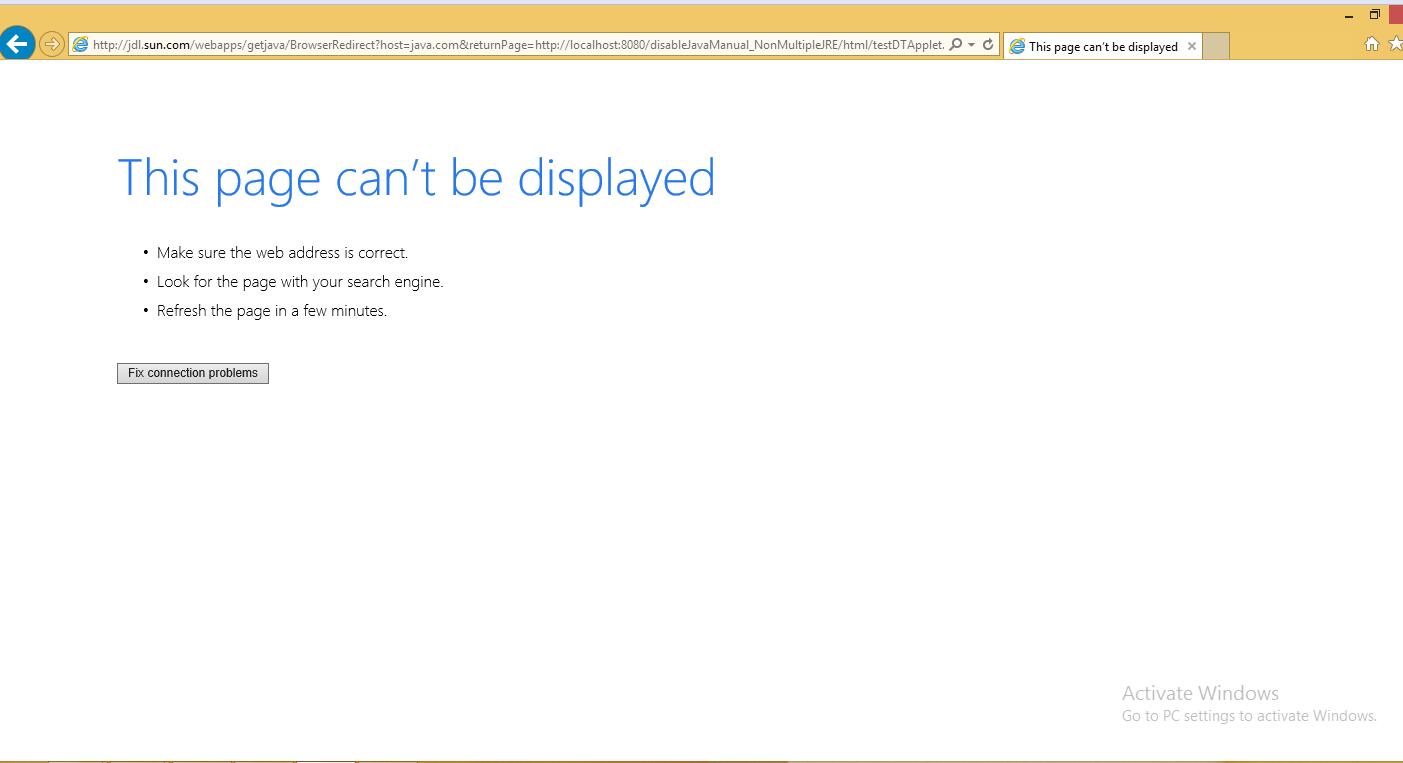
Task: Click the magnifier search icon in address bar
Action: point(955,45)
